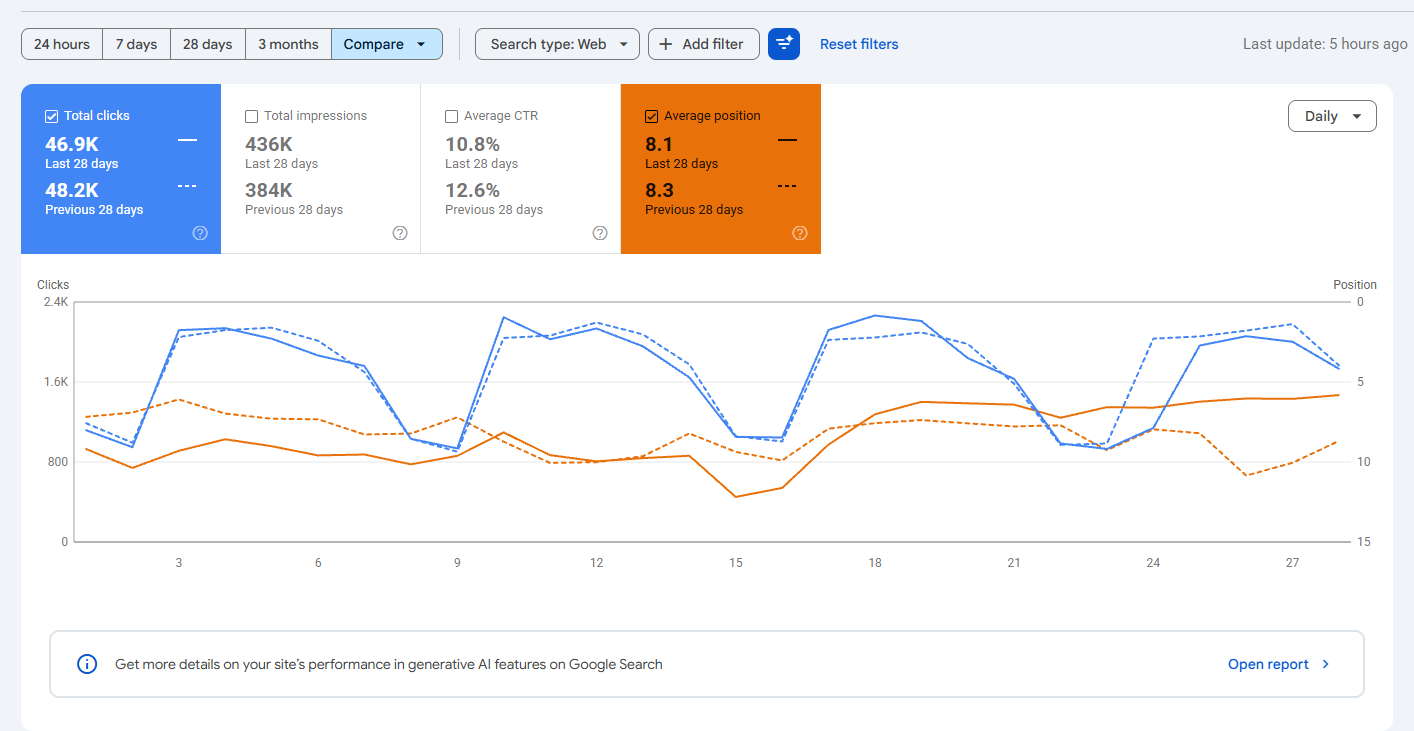Click the Open report link

(1268, 664)
